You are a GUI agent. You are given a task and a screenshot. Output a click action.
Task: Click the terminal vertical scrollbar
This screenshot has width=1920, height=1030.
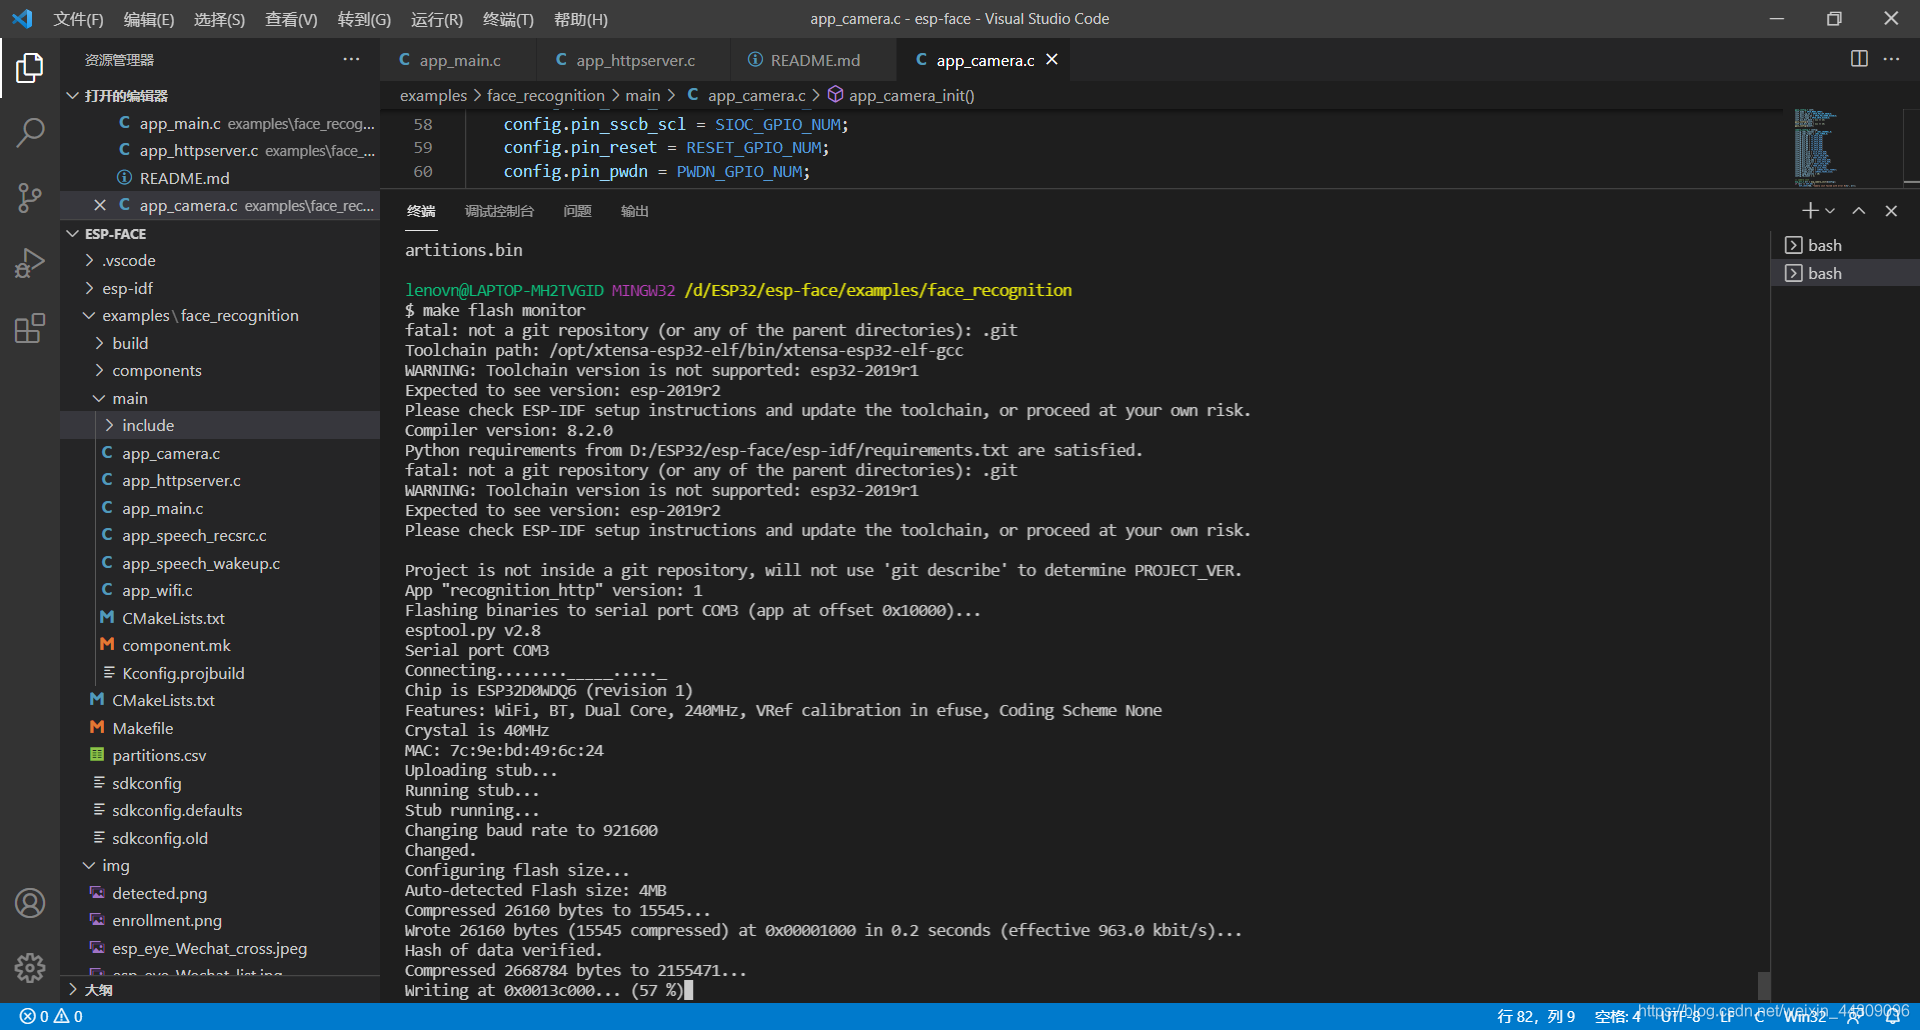click(x=1763, y=985)
